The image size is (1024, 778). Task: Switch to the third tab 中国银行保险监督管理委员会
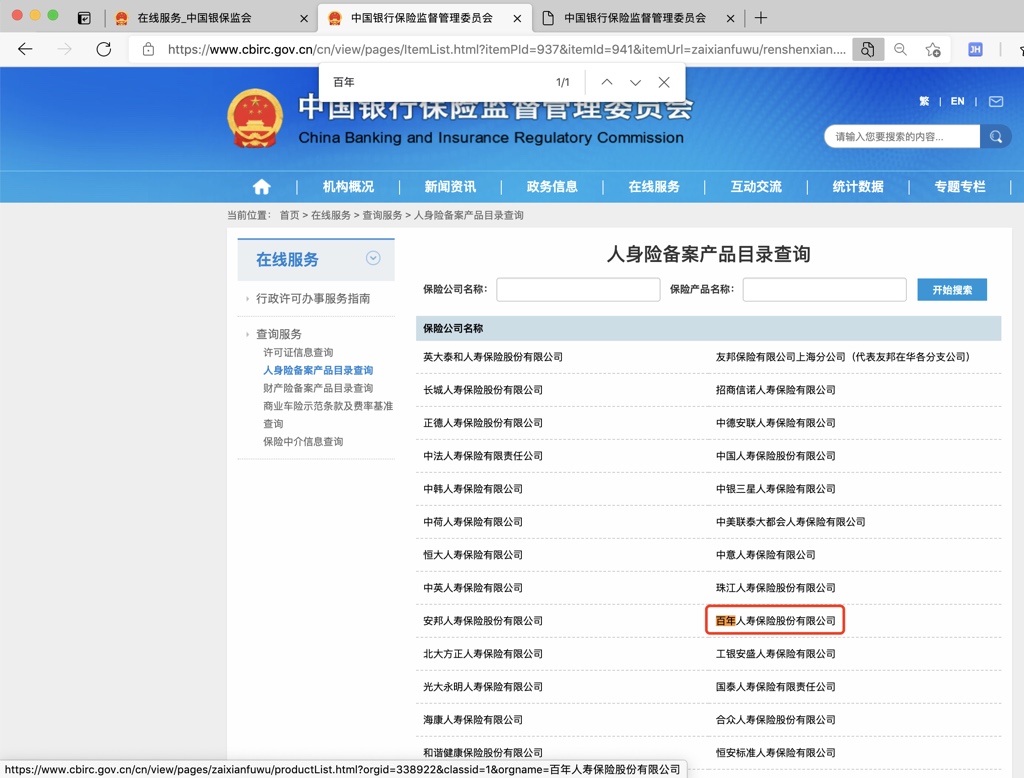tap(635, 18)
